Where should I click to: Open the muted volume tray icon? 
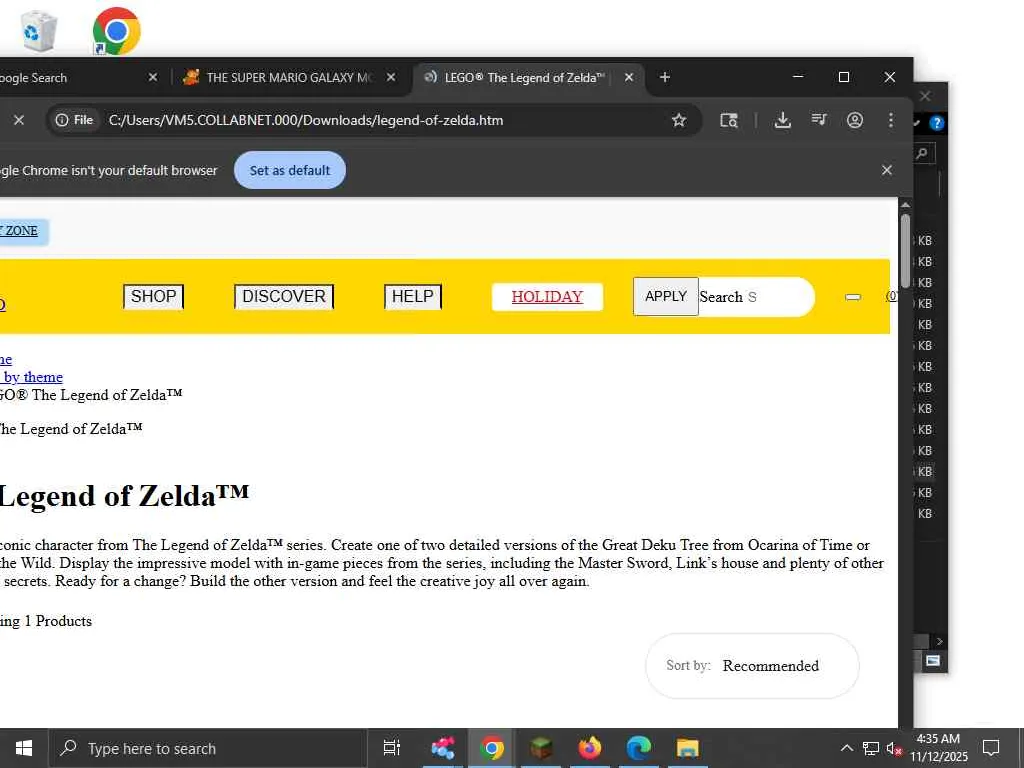pos(894,748)
